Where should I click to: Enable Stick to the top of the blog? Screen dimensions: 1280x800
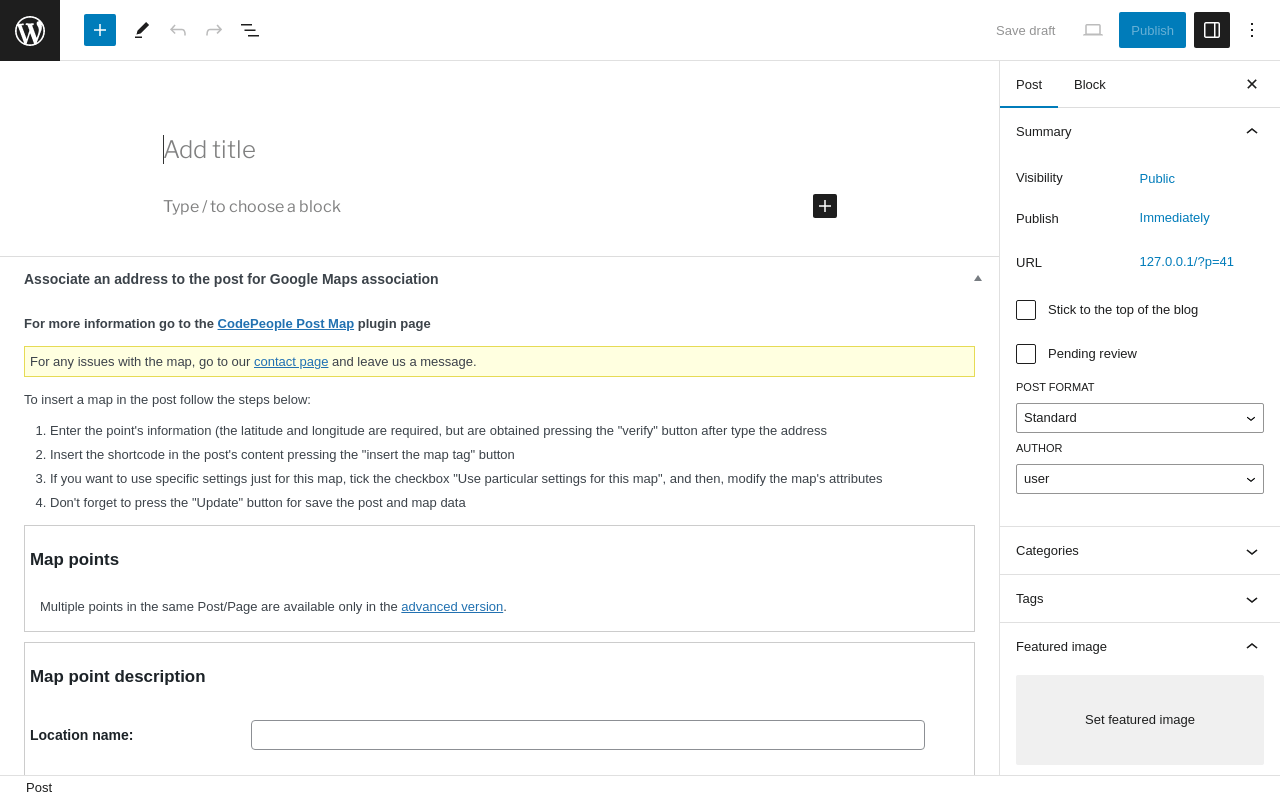click(x=1026, y=310)
